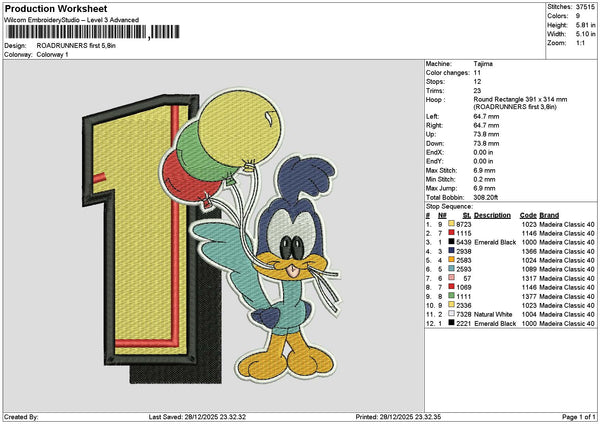Viewport: 600px width, 424px height.
Task: Click the Max Jump value 6.9 mm
Action: [x=484, y=188]
